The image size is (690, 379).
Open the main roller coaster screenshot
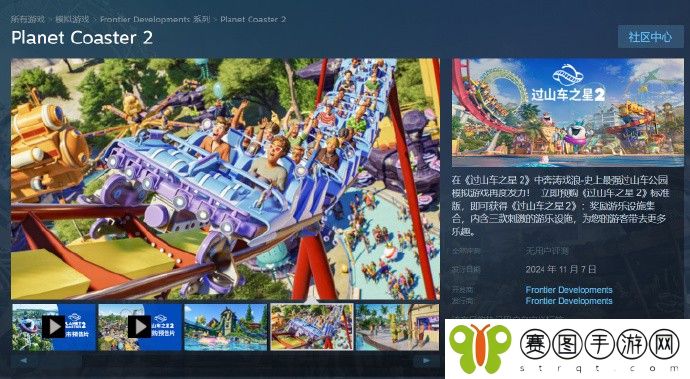pyautogui.click(x=225, y=179)
